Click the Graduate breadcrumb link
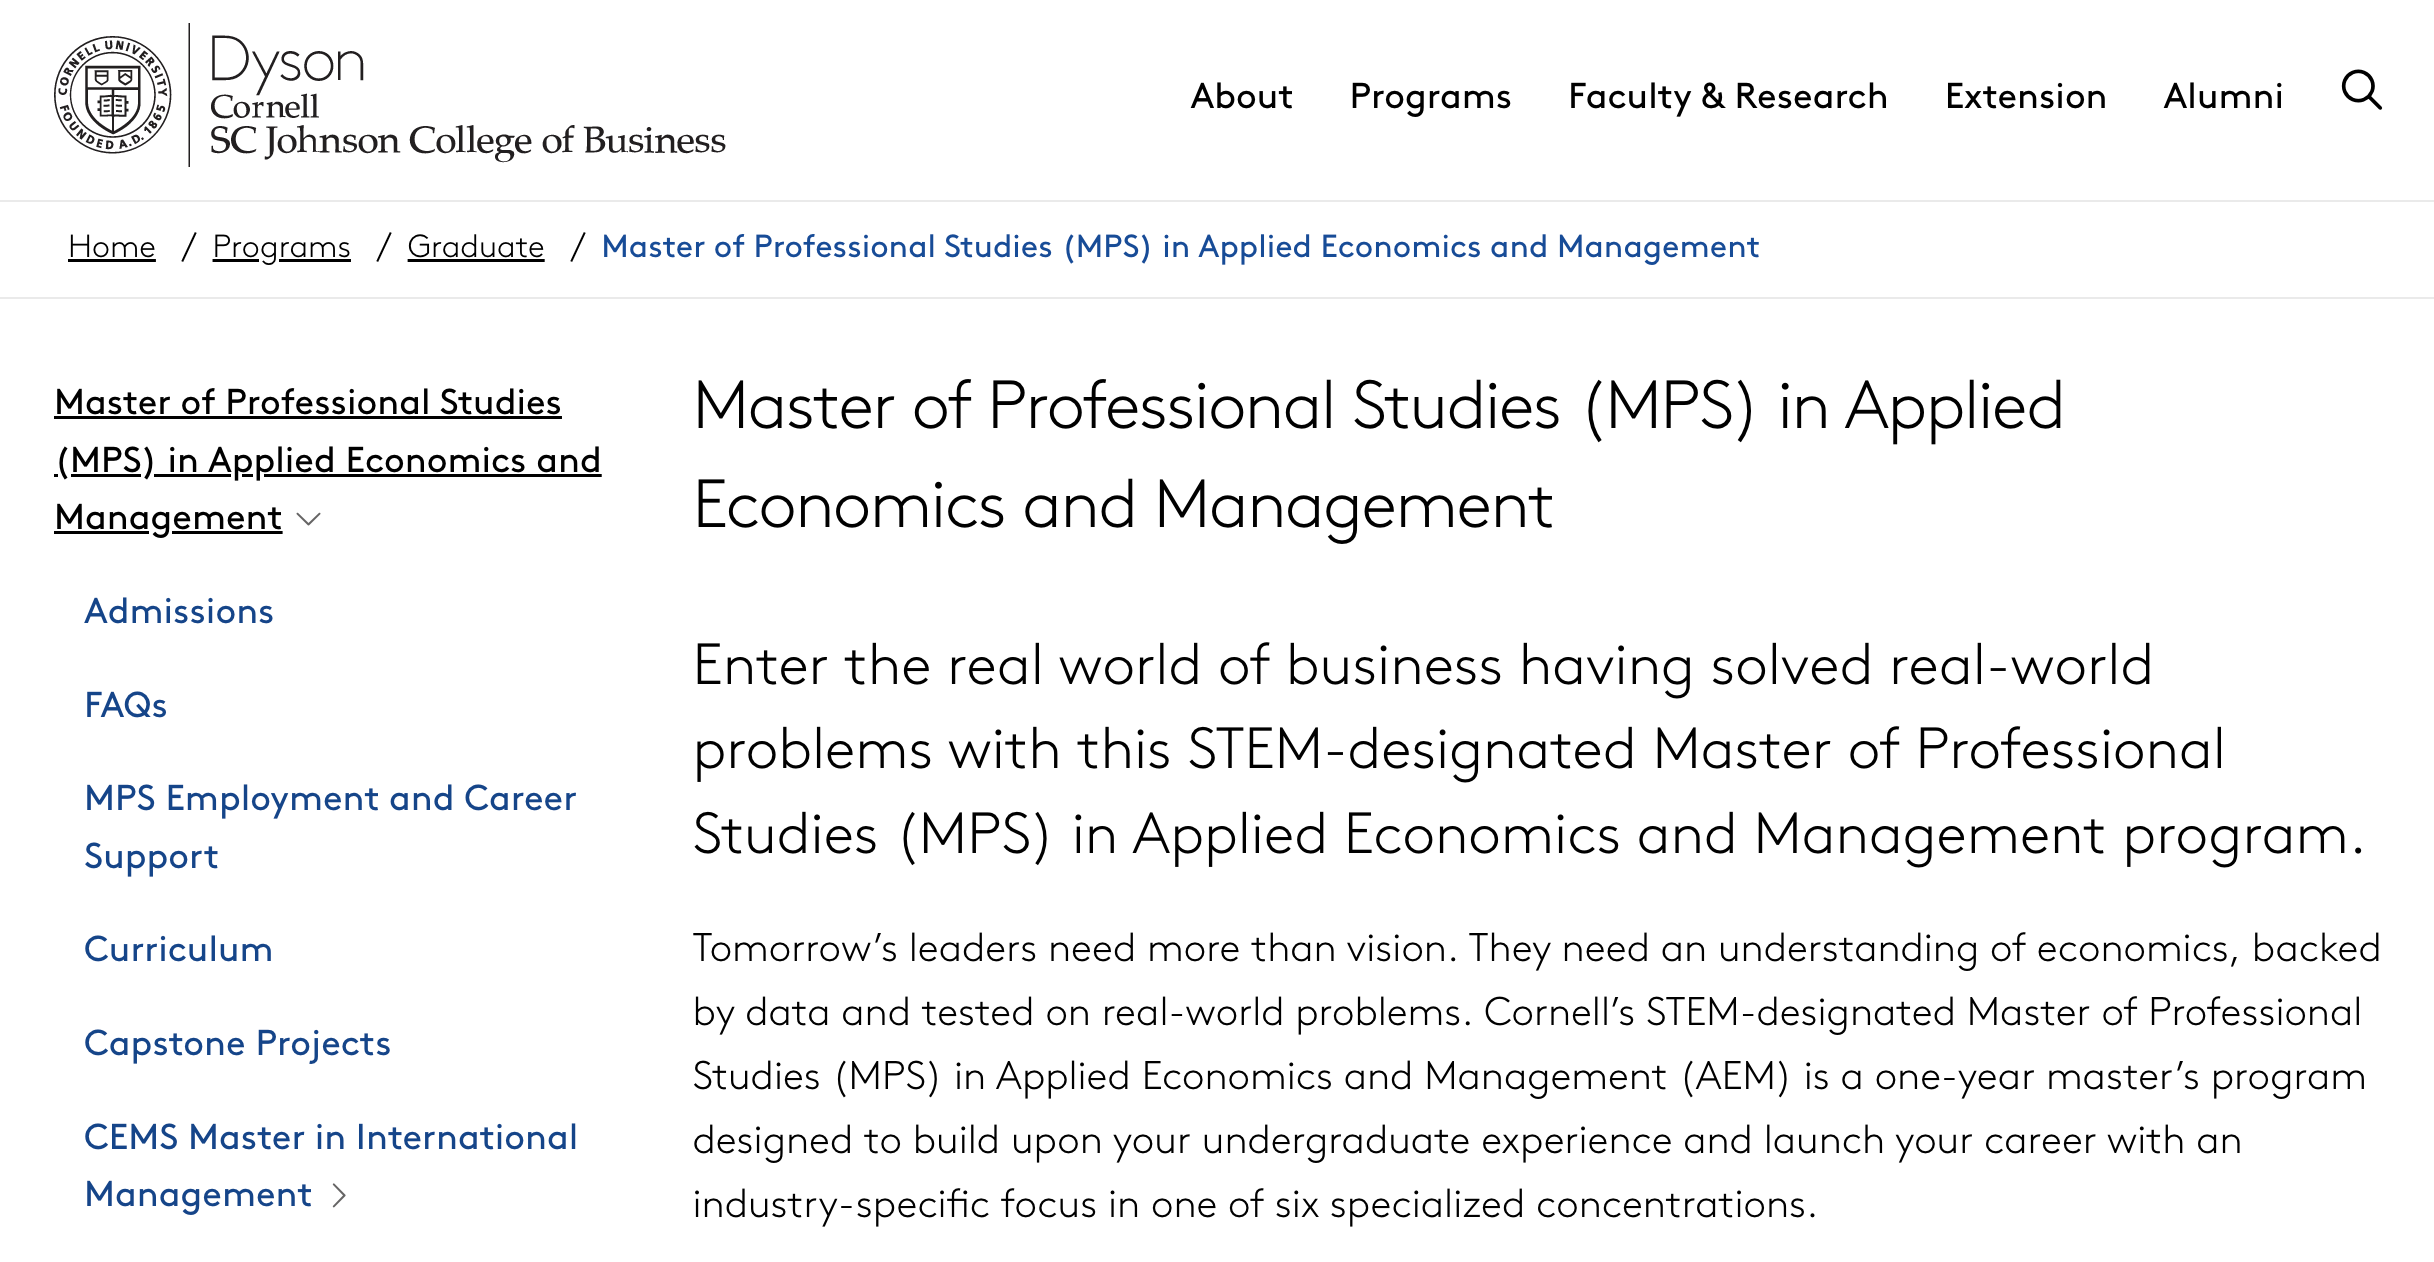The image size is (2434, 1262). point(475,246)
